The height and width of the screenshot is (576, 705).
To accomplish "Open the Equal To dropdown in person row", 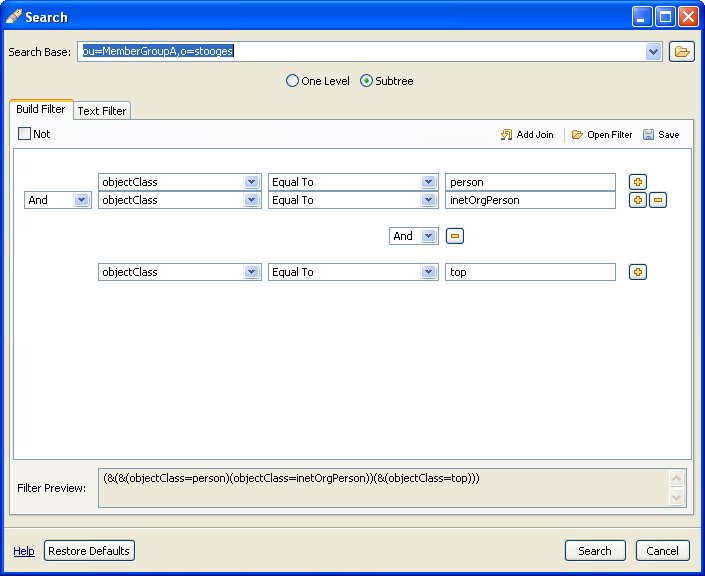I will (428, 182).
